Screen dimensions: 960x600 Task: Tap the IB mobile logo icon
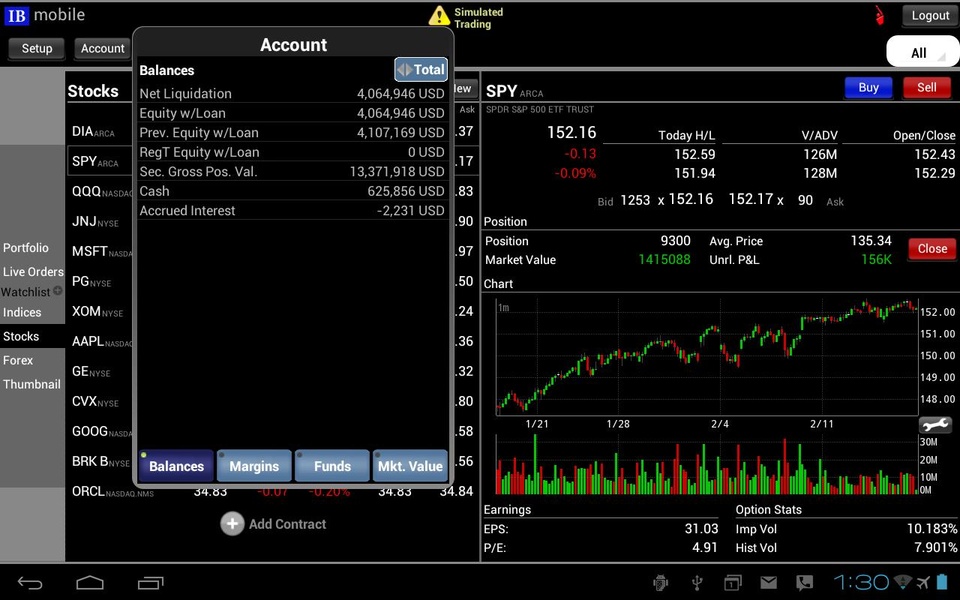click(x=17, y=15)
